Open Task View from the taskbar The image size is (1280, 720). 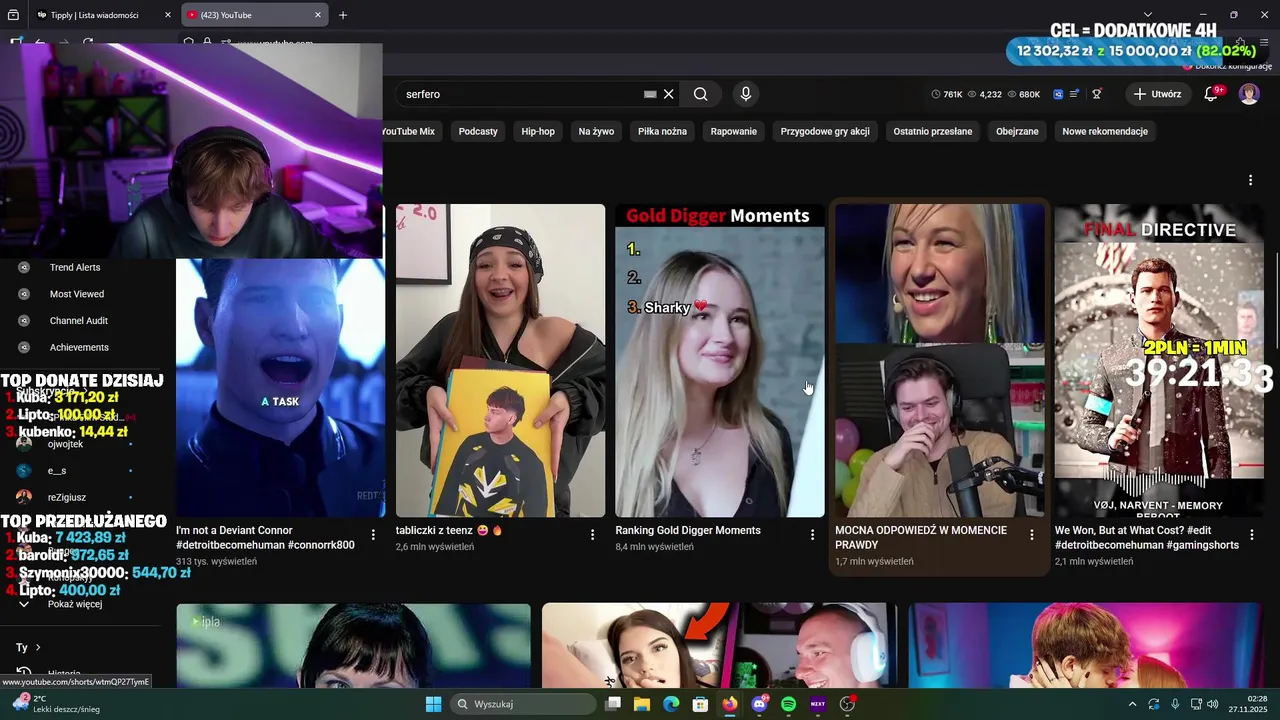(613, 704)
